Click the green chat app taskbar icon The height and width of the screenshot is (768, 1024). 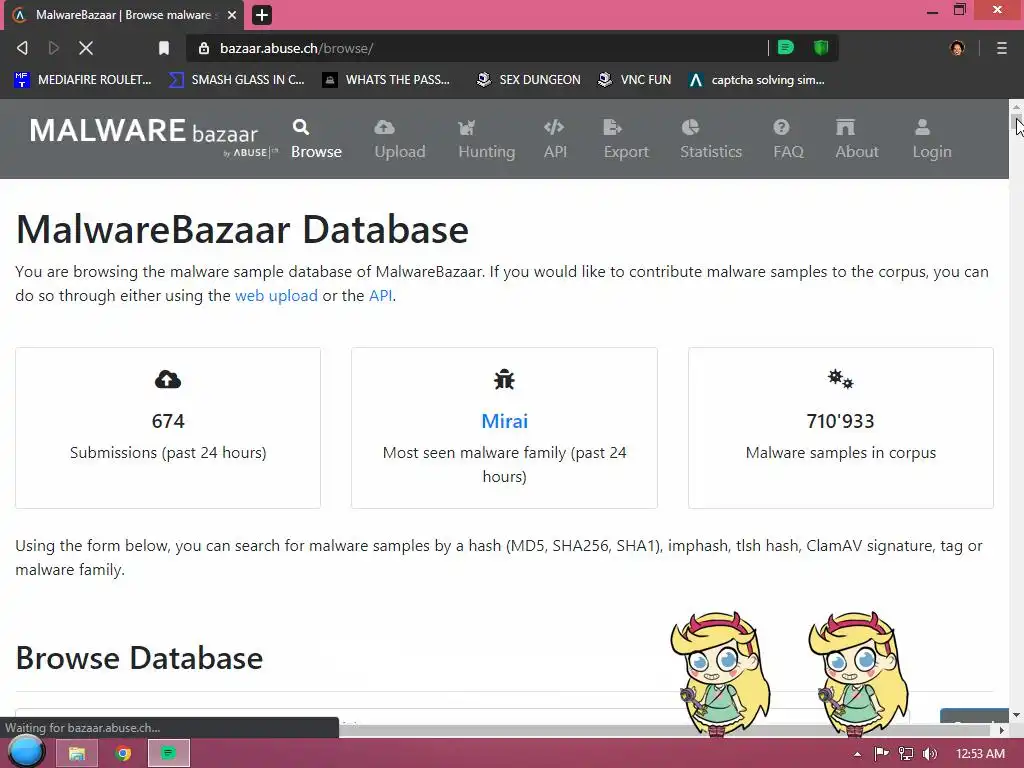168,754
